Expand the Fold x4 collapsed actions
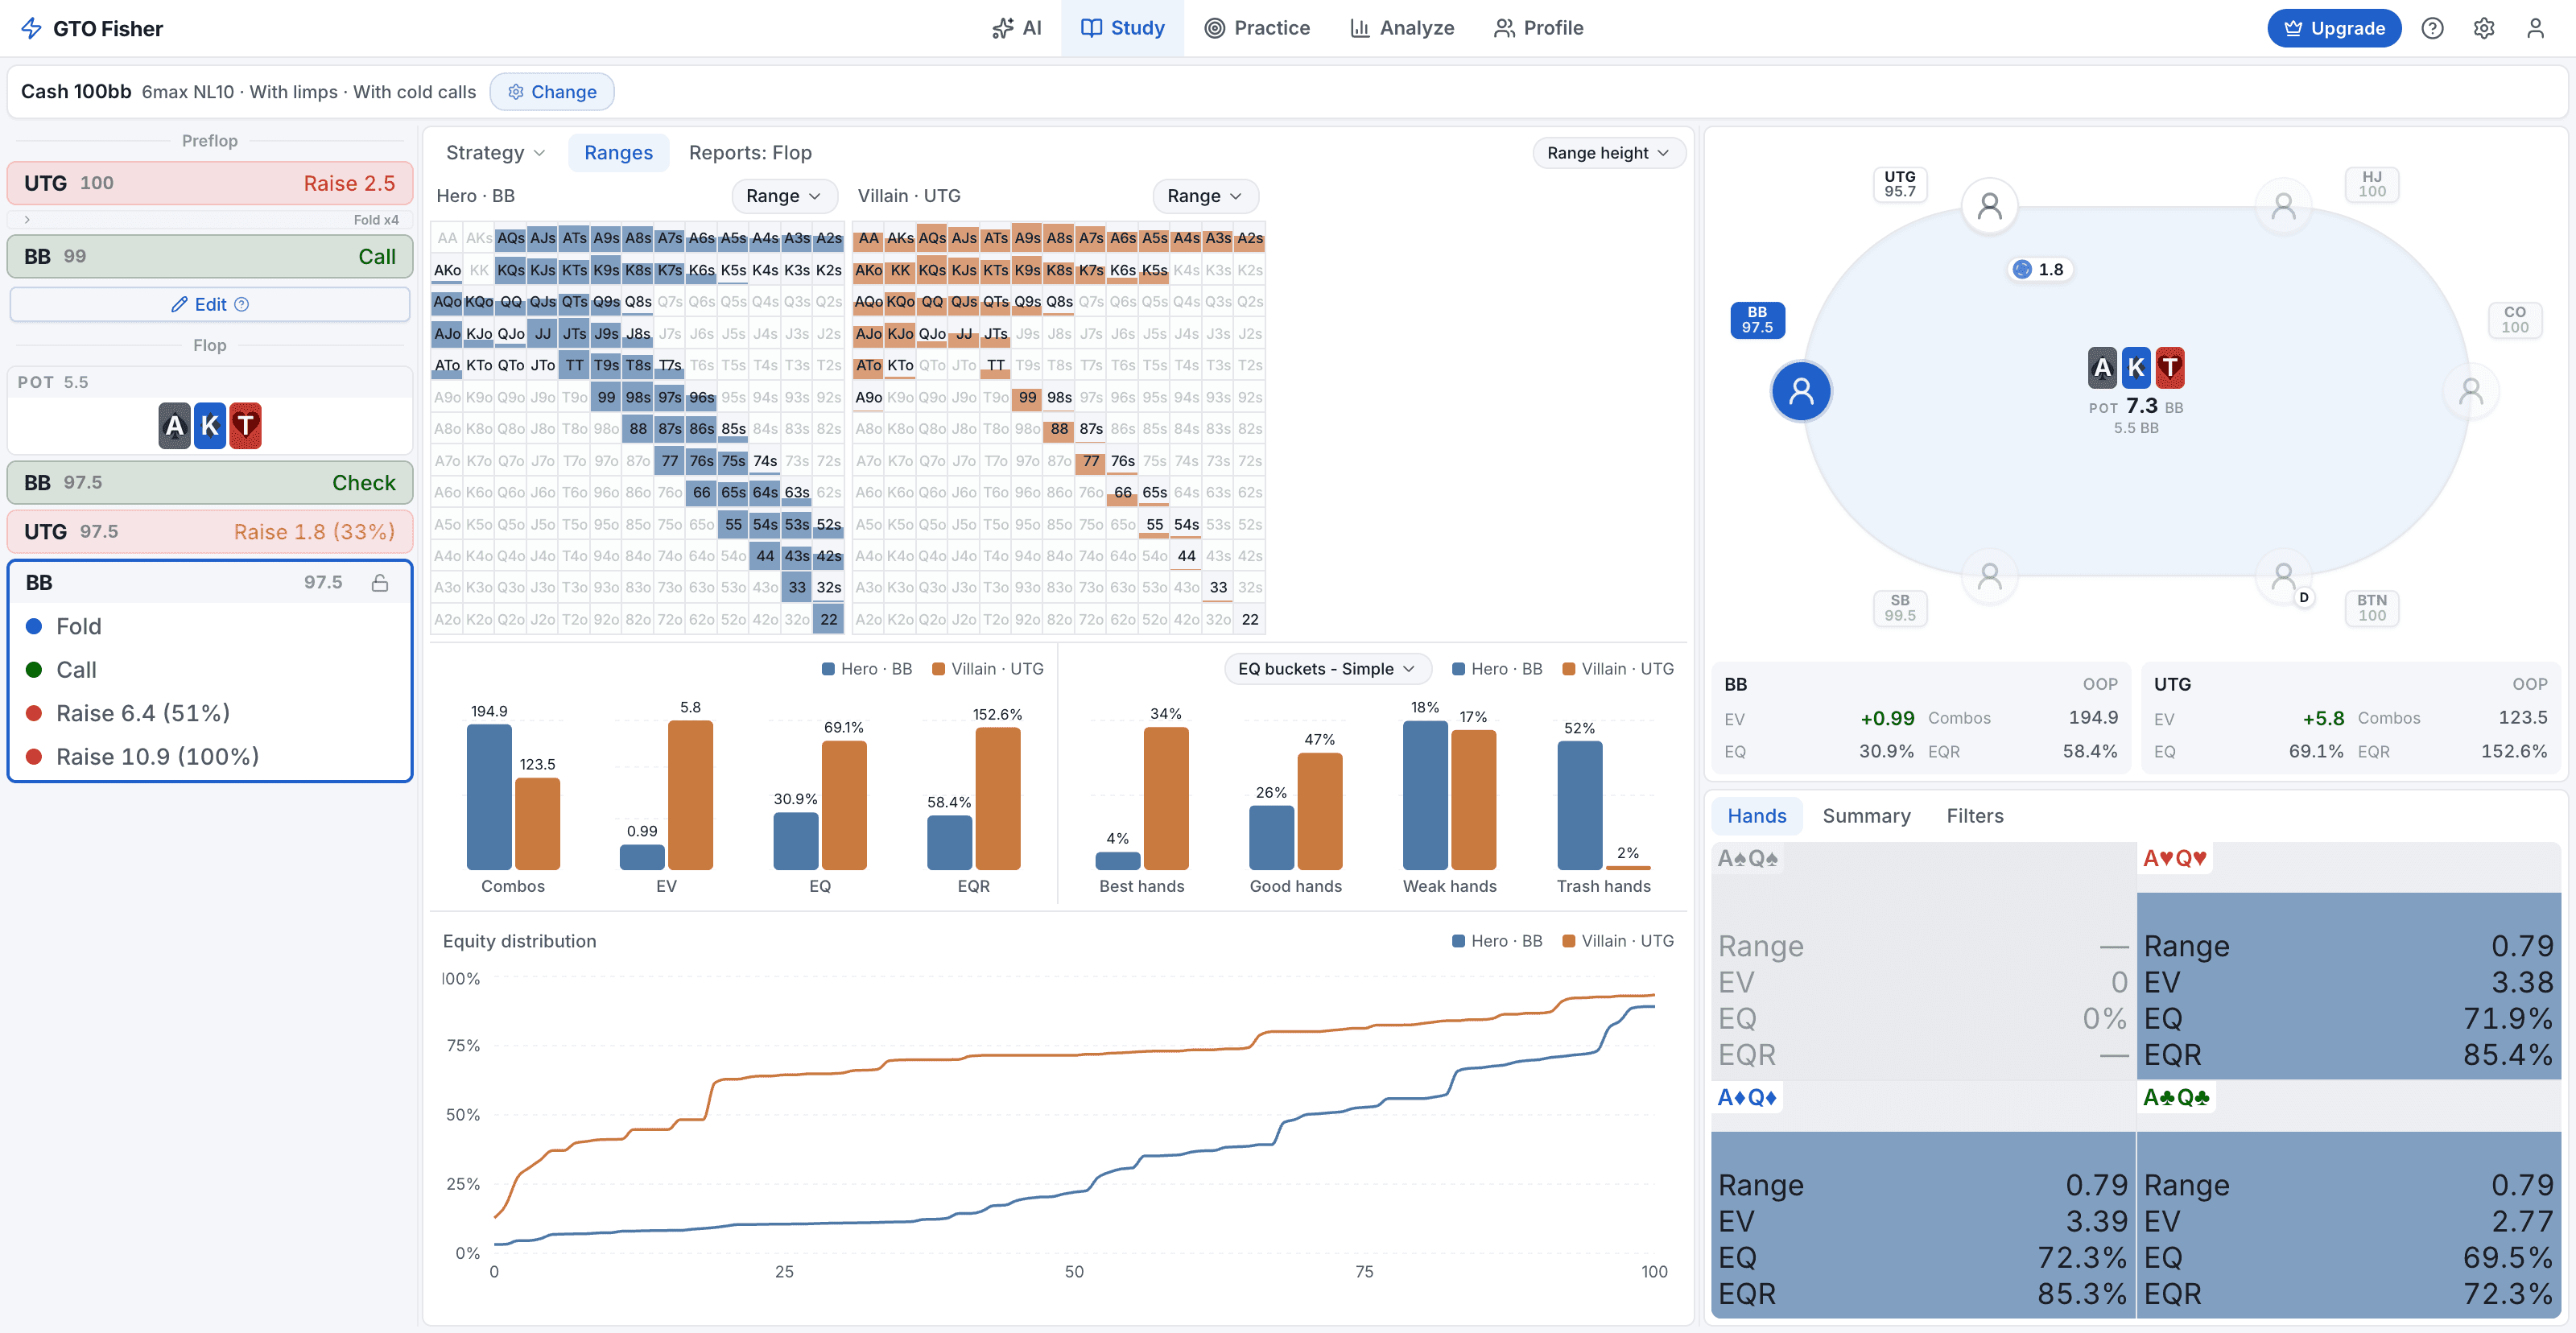2576x1333 pixels. (210, 220)
